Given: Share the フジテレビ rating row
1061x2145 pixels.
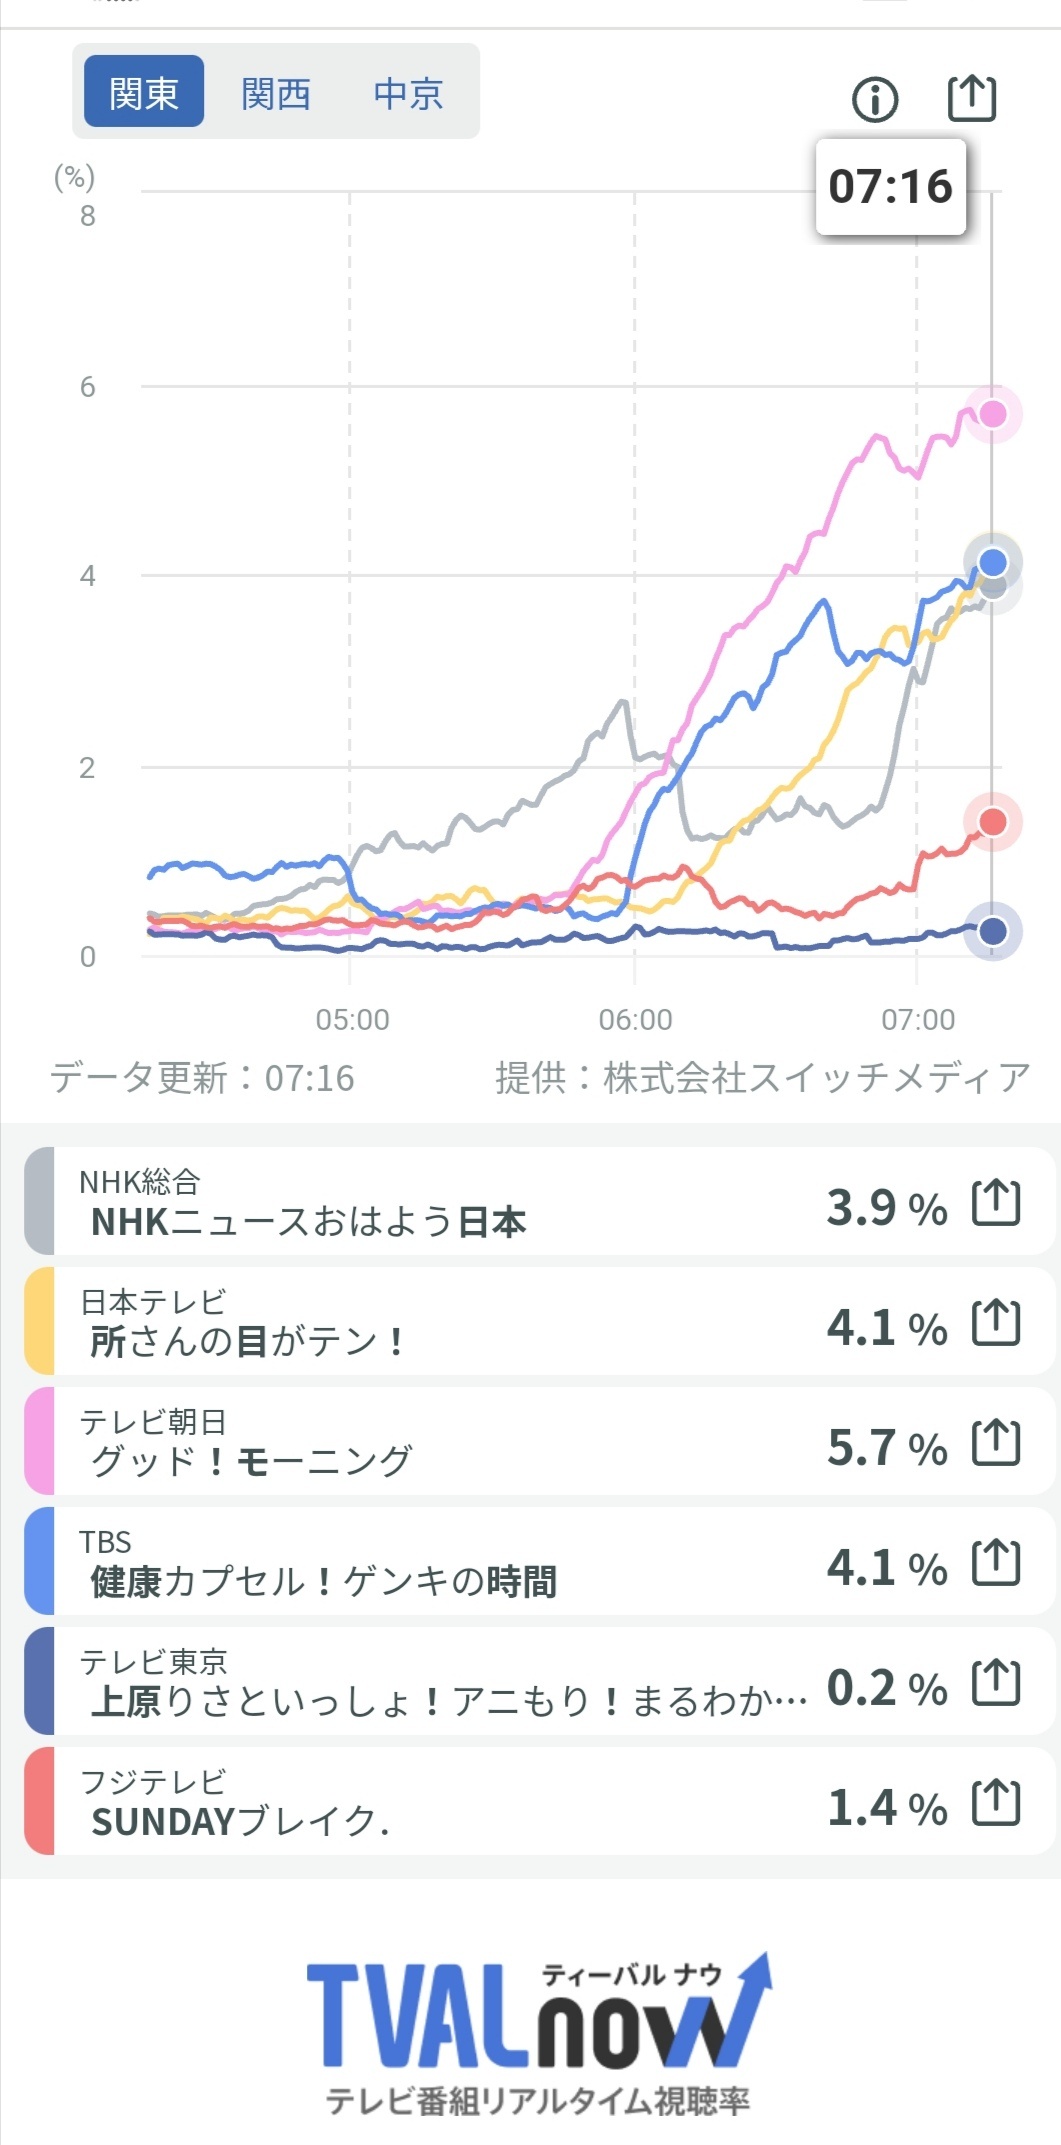Looking at the screenshot, I should (996, 1802).
